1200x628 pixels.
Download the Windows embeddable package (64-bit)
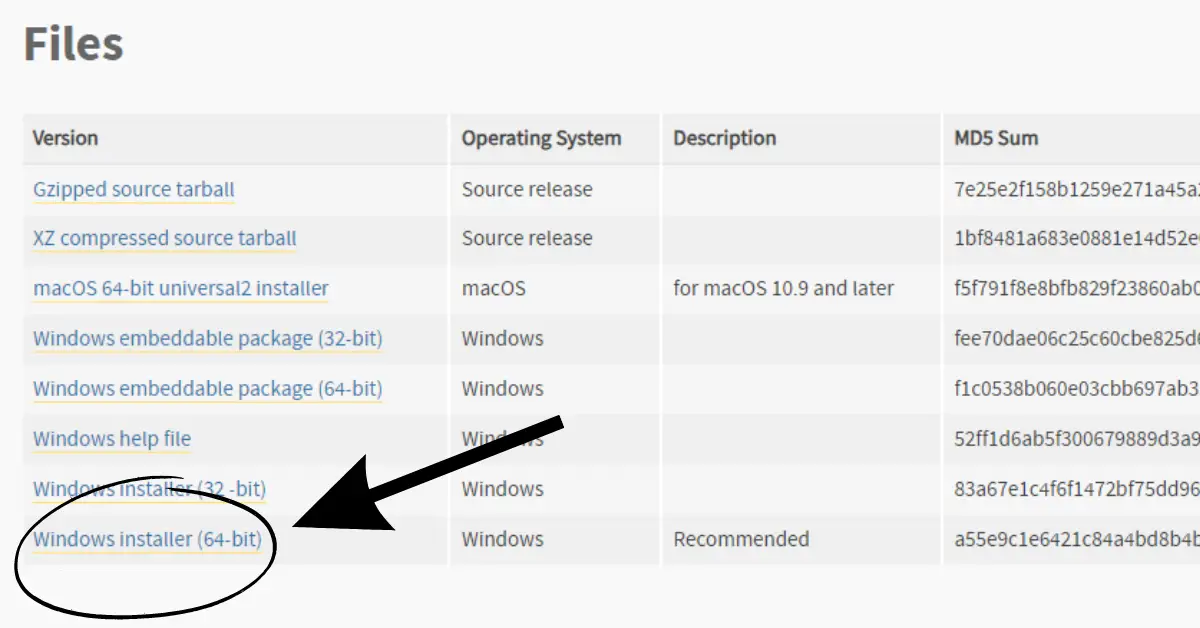tap(206, 388)
